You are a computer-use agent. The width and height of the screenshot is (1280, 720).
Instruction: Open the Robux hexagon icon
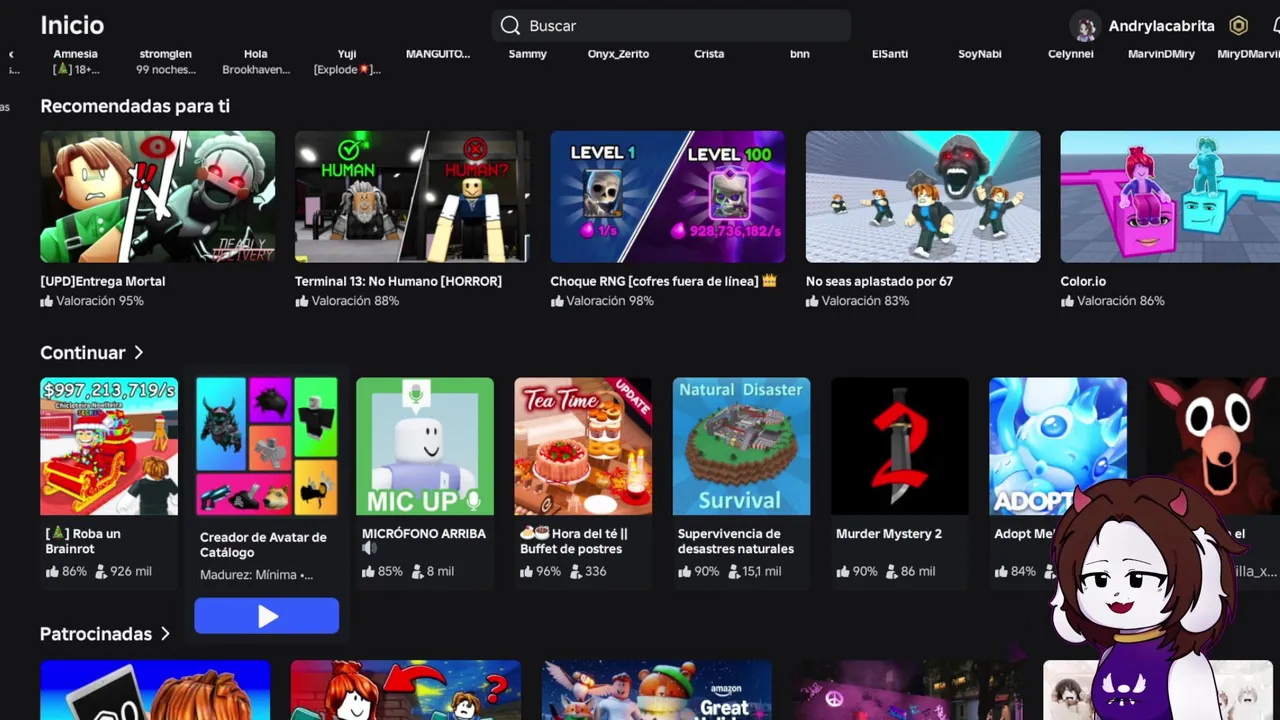(1239, 26)
